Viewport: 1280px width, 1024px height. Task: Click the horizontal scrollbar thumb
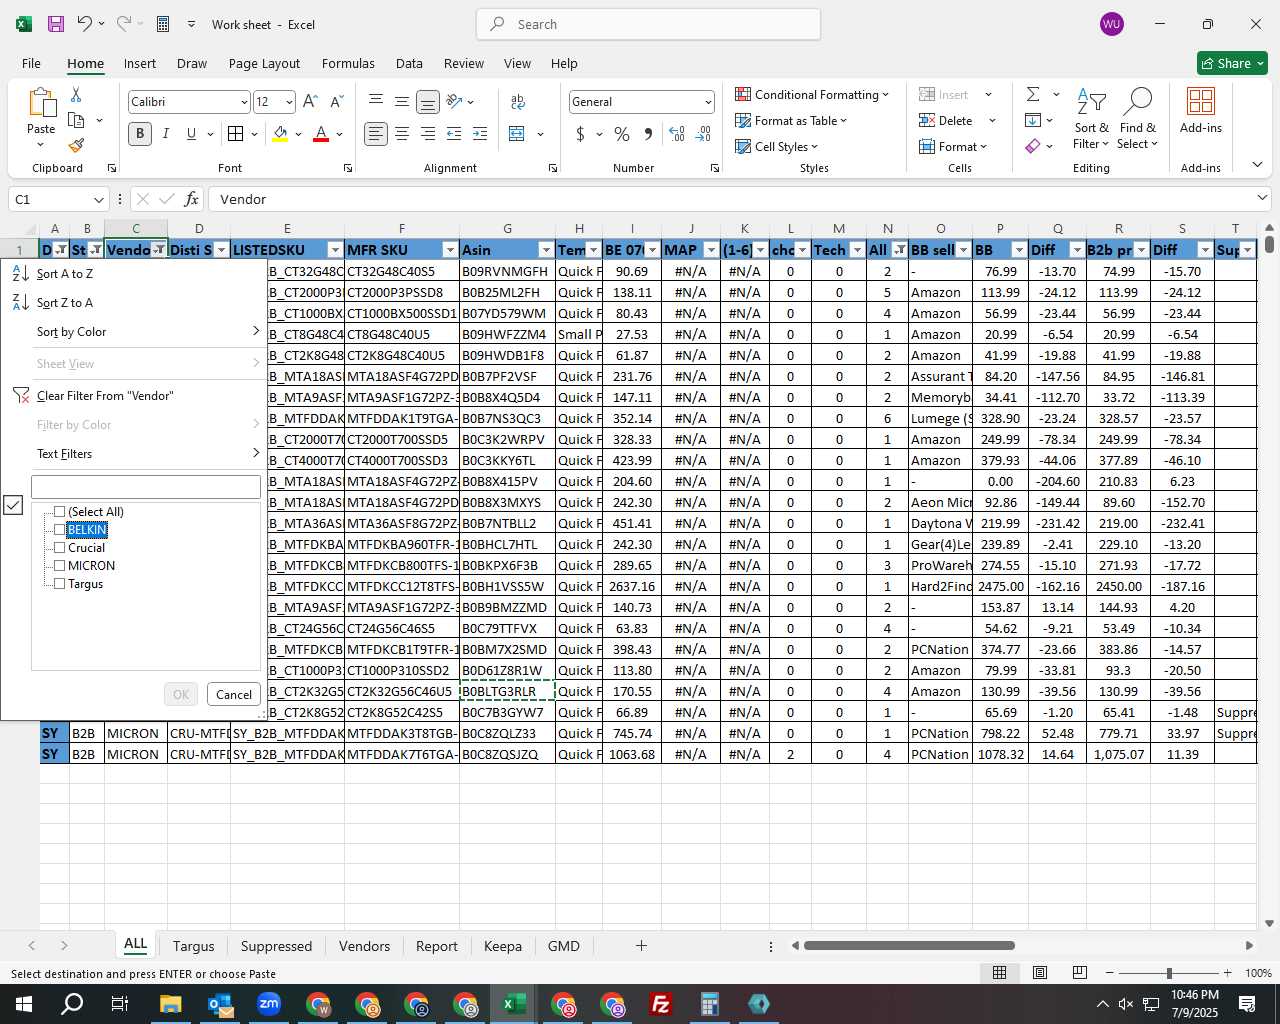pos(909,946)
